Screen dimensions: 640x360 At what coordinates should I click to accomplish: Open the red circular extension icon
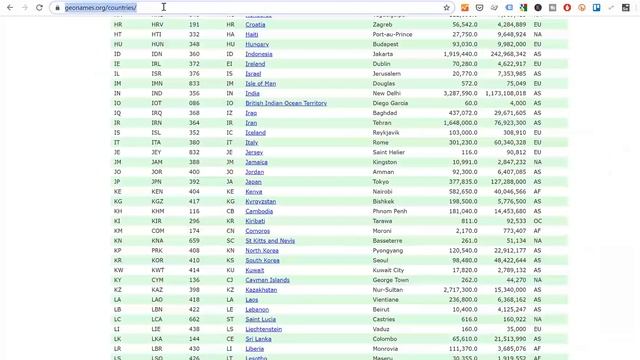(x=567, y=8)
